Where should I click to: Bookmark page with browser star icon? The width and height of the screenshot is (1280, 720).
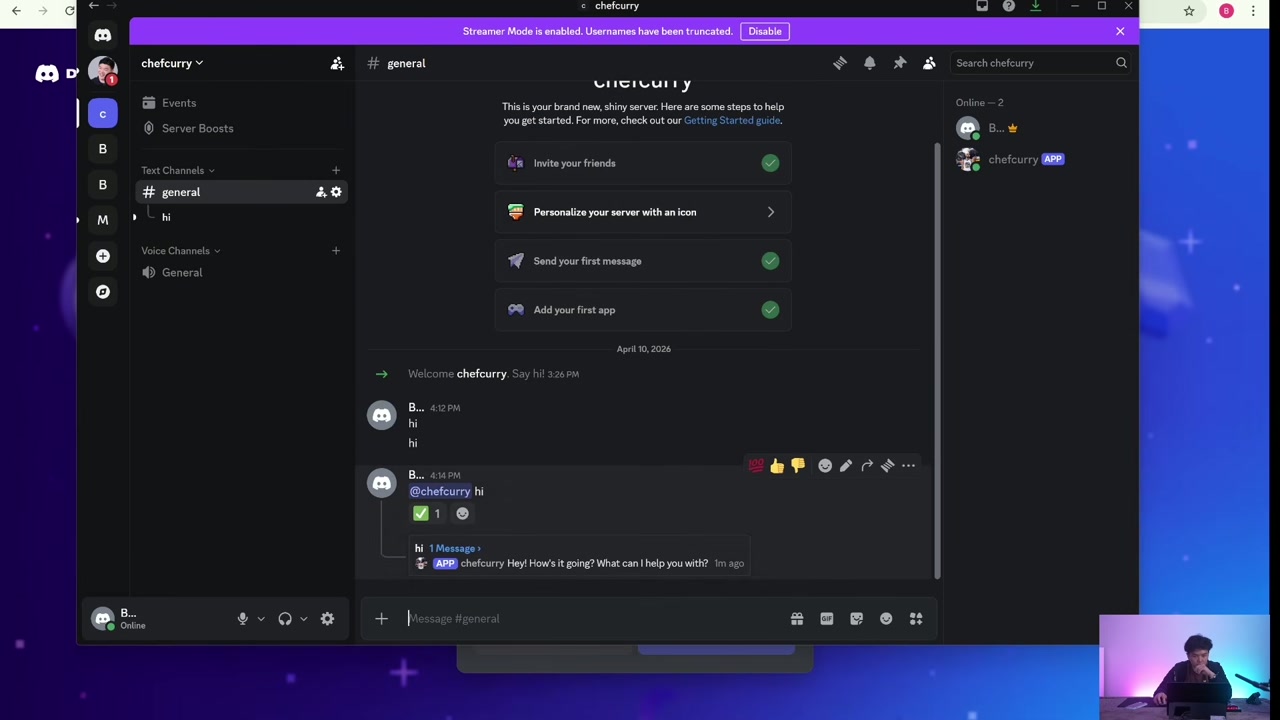(1189, 11)
